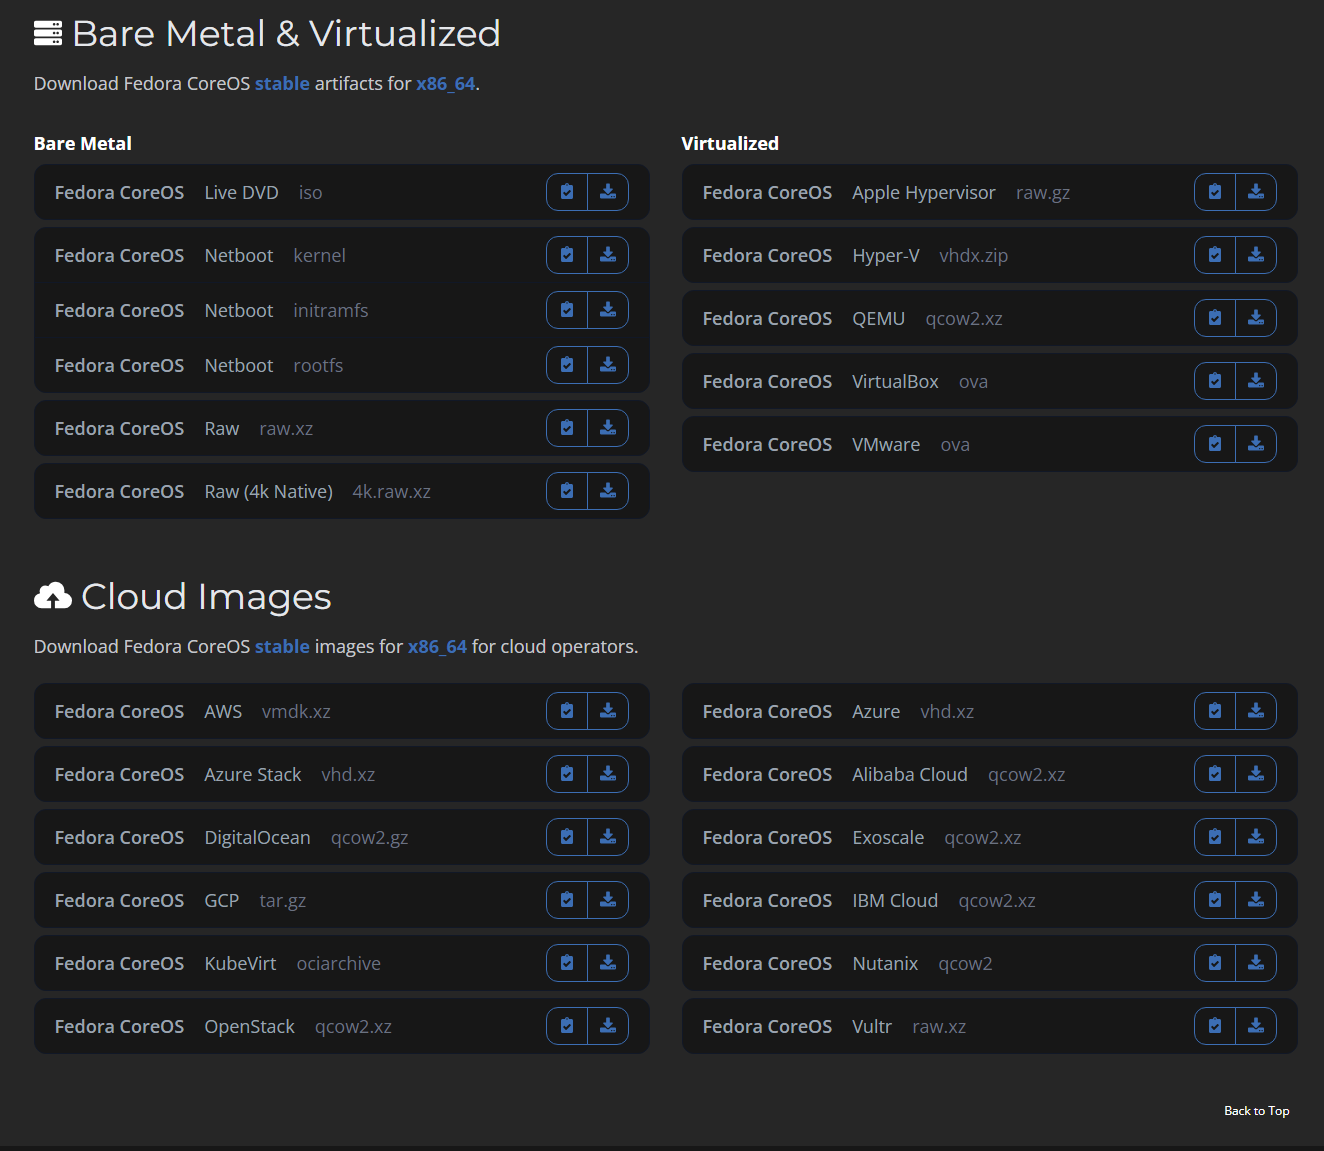Download the Live DVD iso image
This screenshot has height=1151, width=1324.
click(x=608, y=192)
